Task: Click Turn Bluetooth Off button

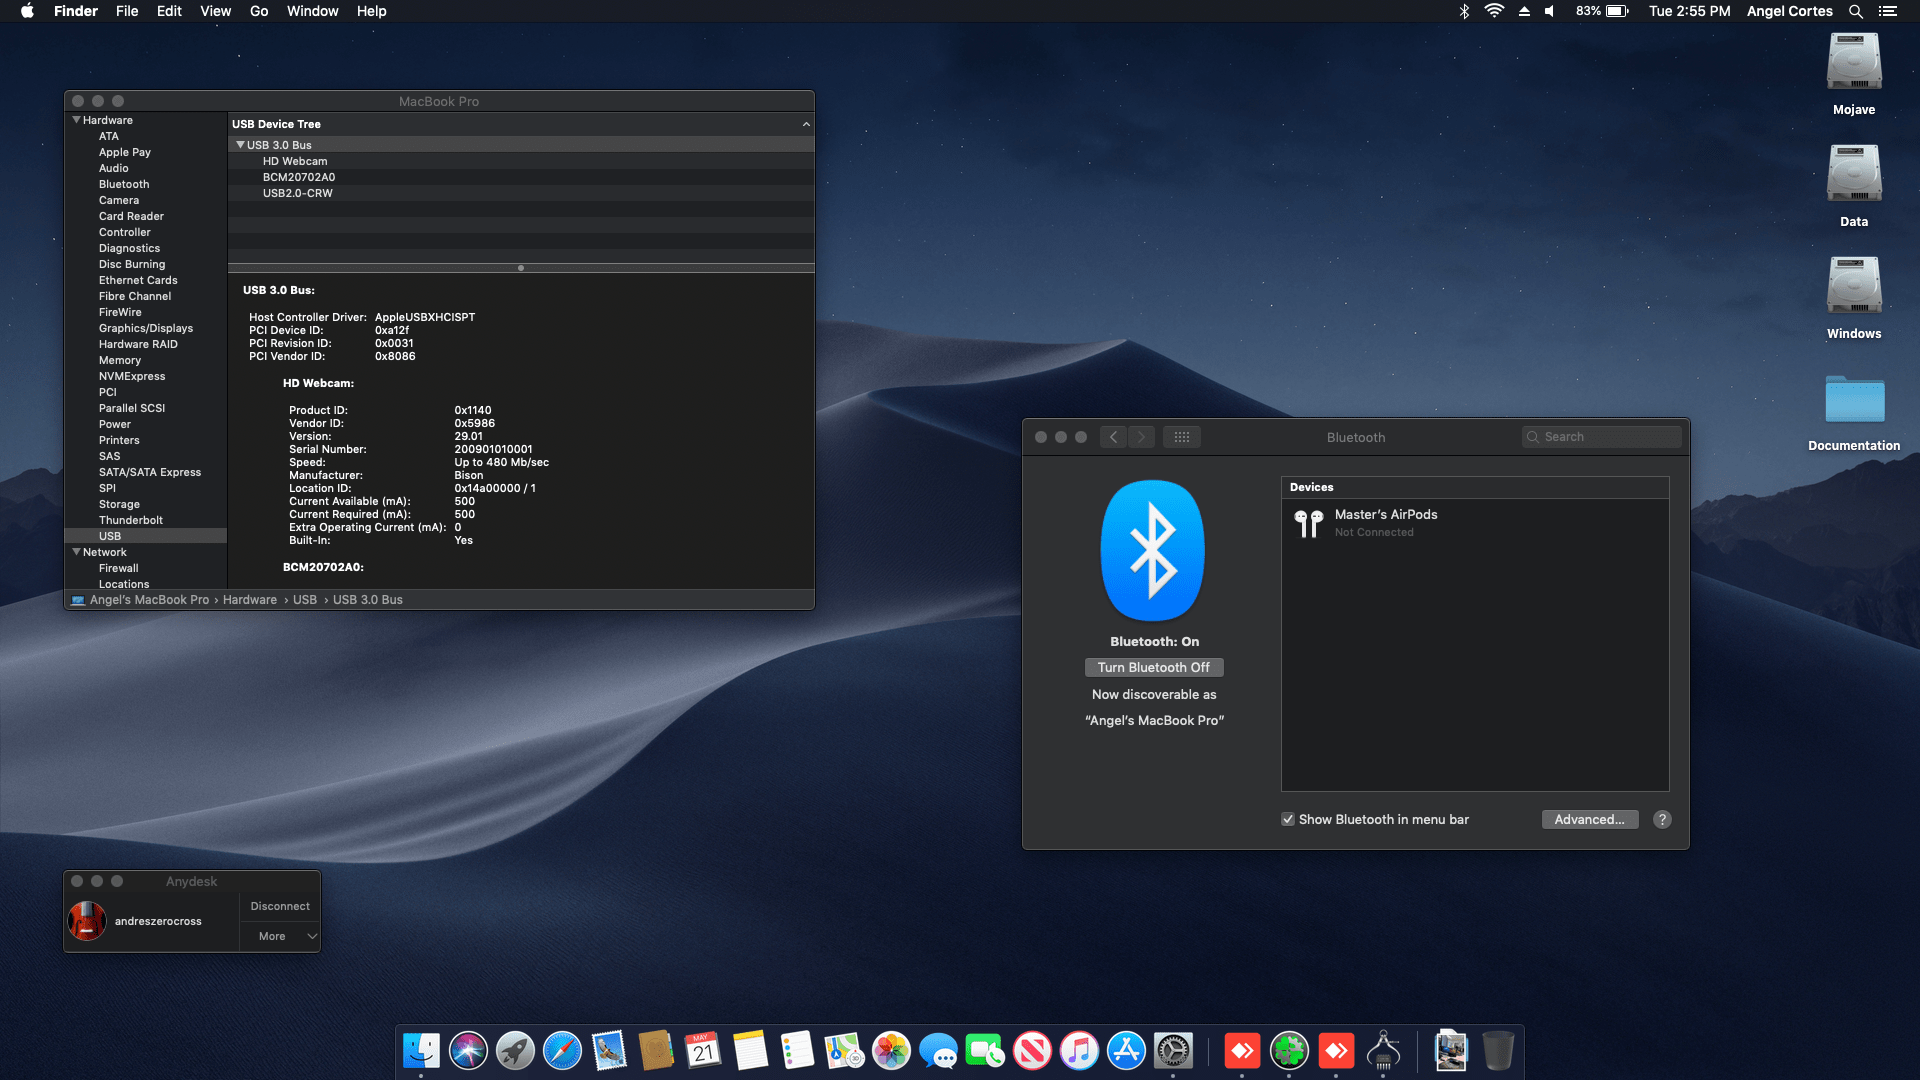Action: [x=1153, y=667]
